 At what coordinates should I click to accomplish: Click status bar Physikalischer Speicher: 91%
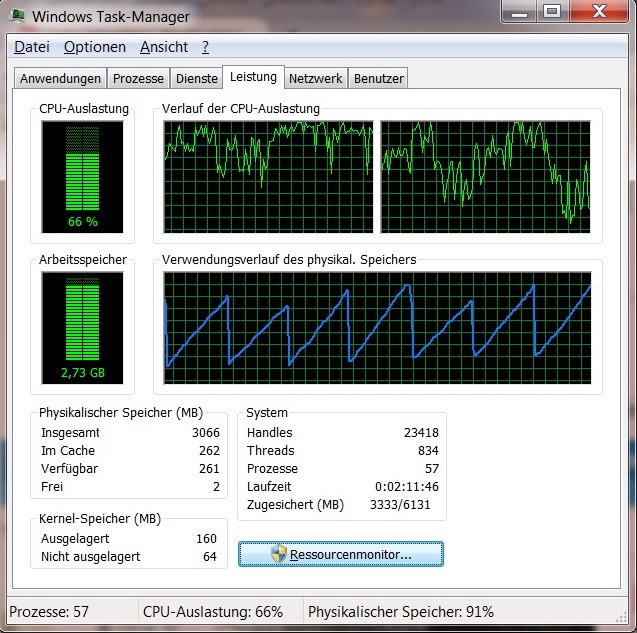click(401, 612)
